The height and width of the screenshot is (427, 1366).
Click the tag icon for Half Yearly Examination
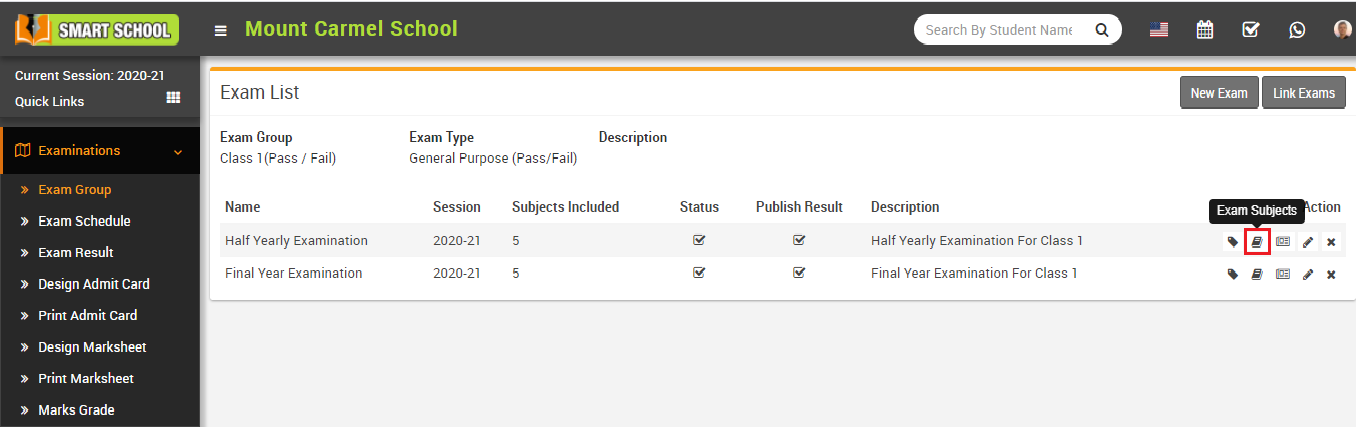(x=1233, y=241)
